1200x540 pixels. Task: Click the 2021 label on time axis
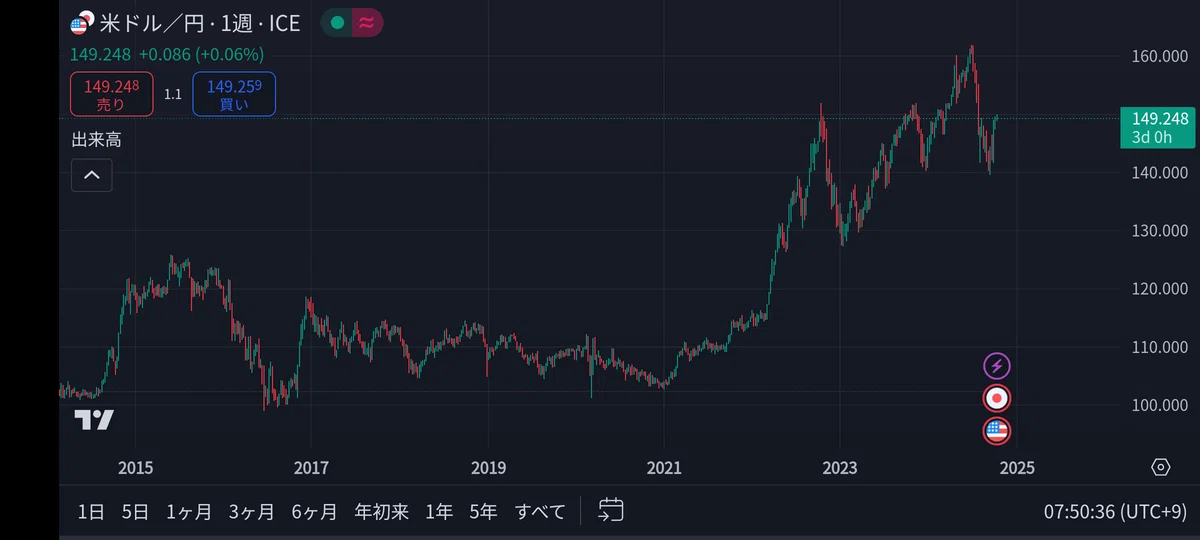(x=664, y=467)
